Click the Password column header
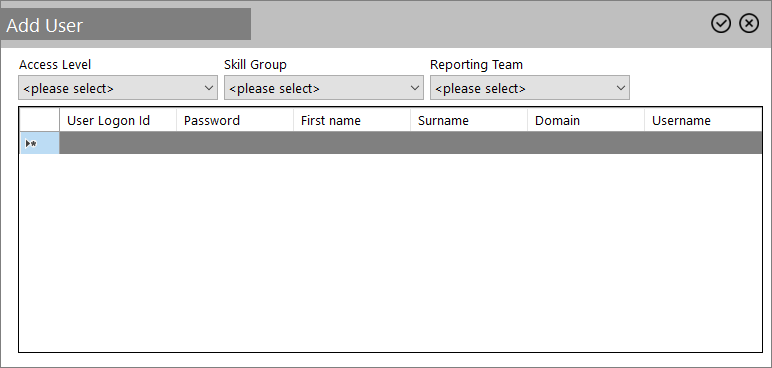This screenshot has height=368, width=772. click(235, 120)
